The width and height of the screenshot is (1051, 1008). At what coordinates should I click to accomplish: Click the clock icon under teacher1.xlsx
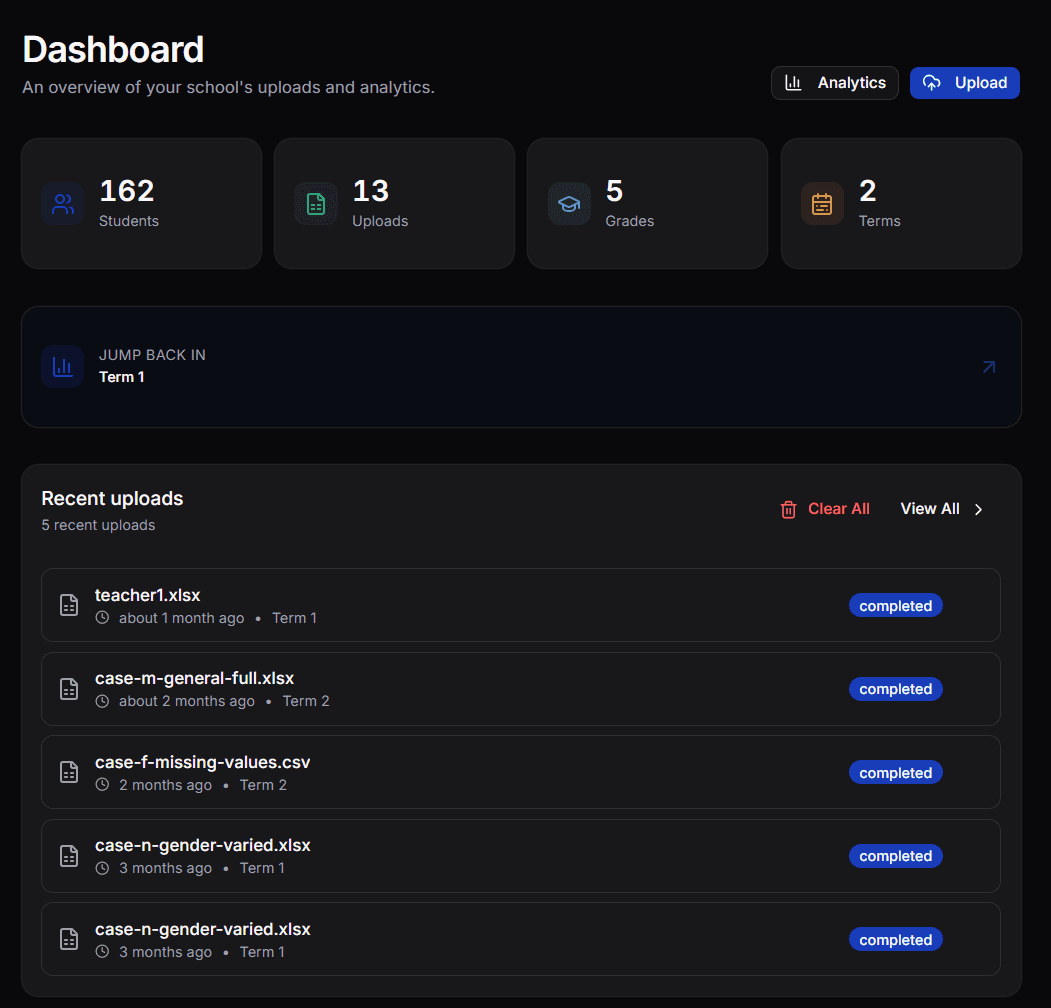(102, 618)
